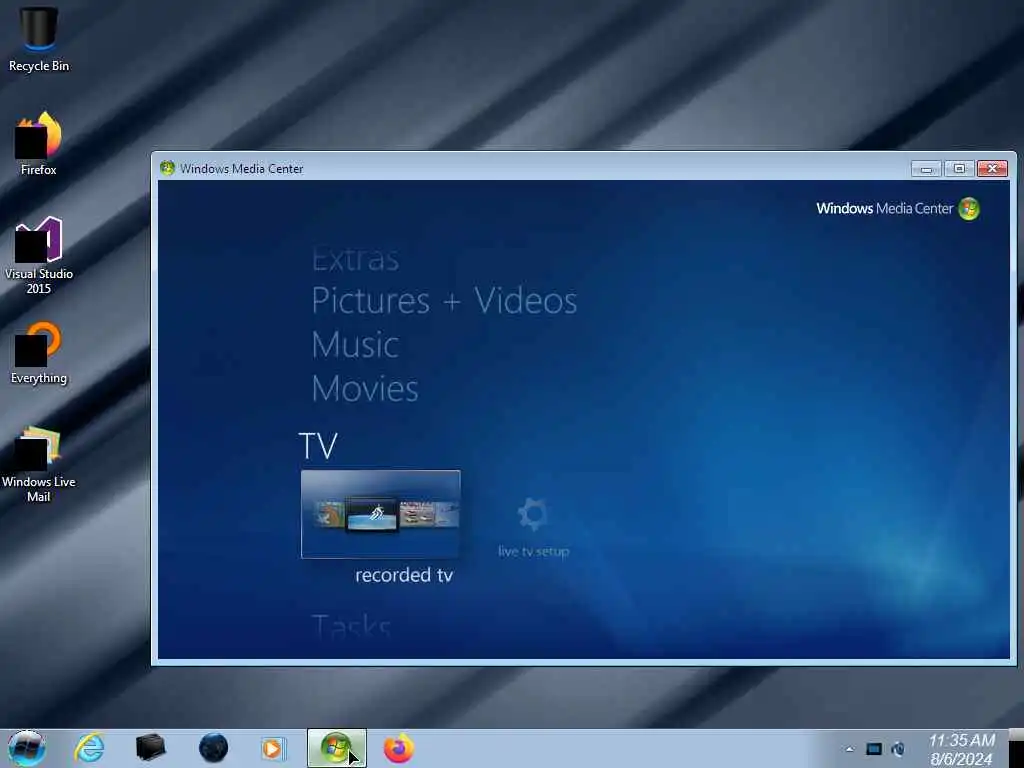1024x768 pixels.
Task: Launch Internet Explorer from taskbar
Action: pos(89,748)
